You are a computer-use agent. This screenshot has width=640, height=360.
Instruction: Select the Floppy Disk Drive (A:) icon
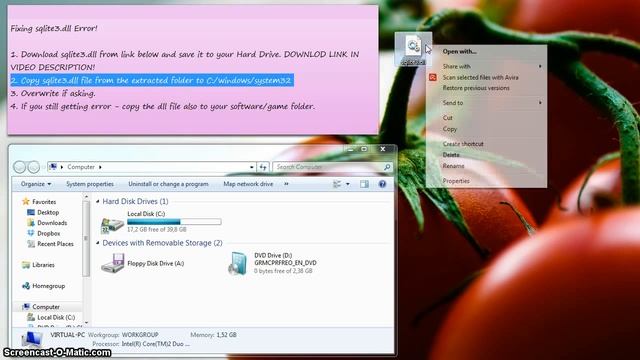point(112,263)
